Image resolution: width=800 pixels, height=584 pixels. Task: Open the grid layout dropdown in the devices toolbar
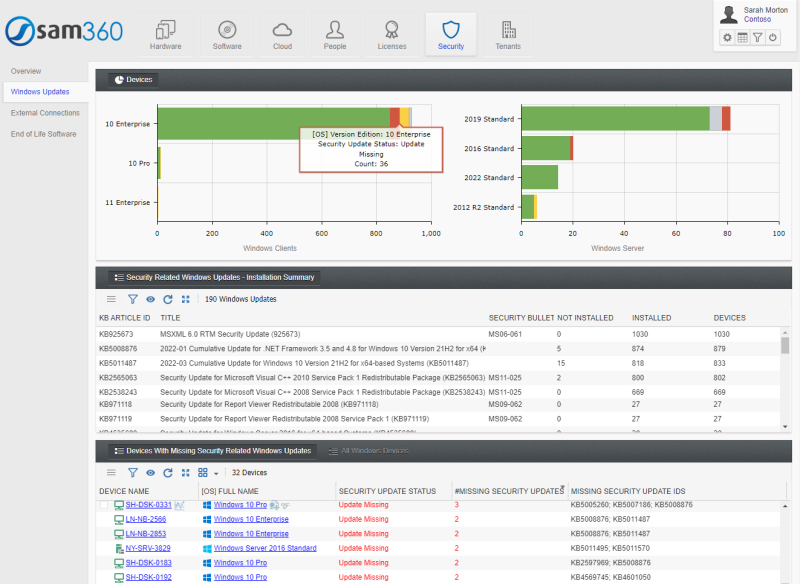point(208,472)
